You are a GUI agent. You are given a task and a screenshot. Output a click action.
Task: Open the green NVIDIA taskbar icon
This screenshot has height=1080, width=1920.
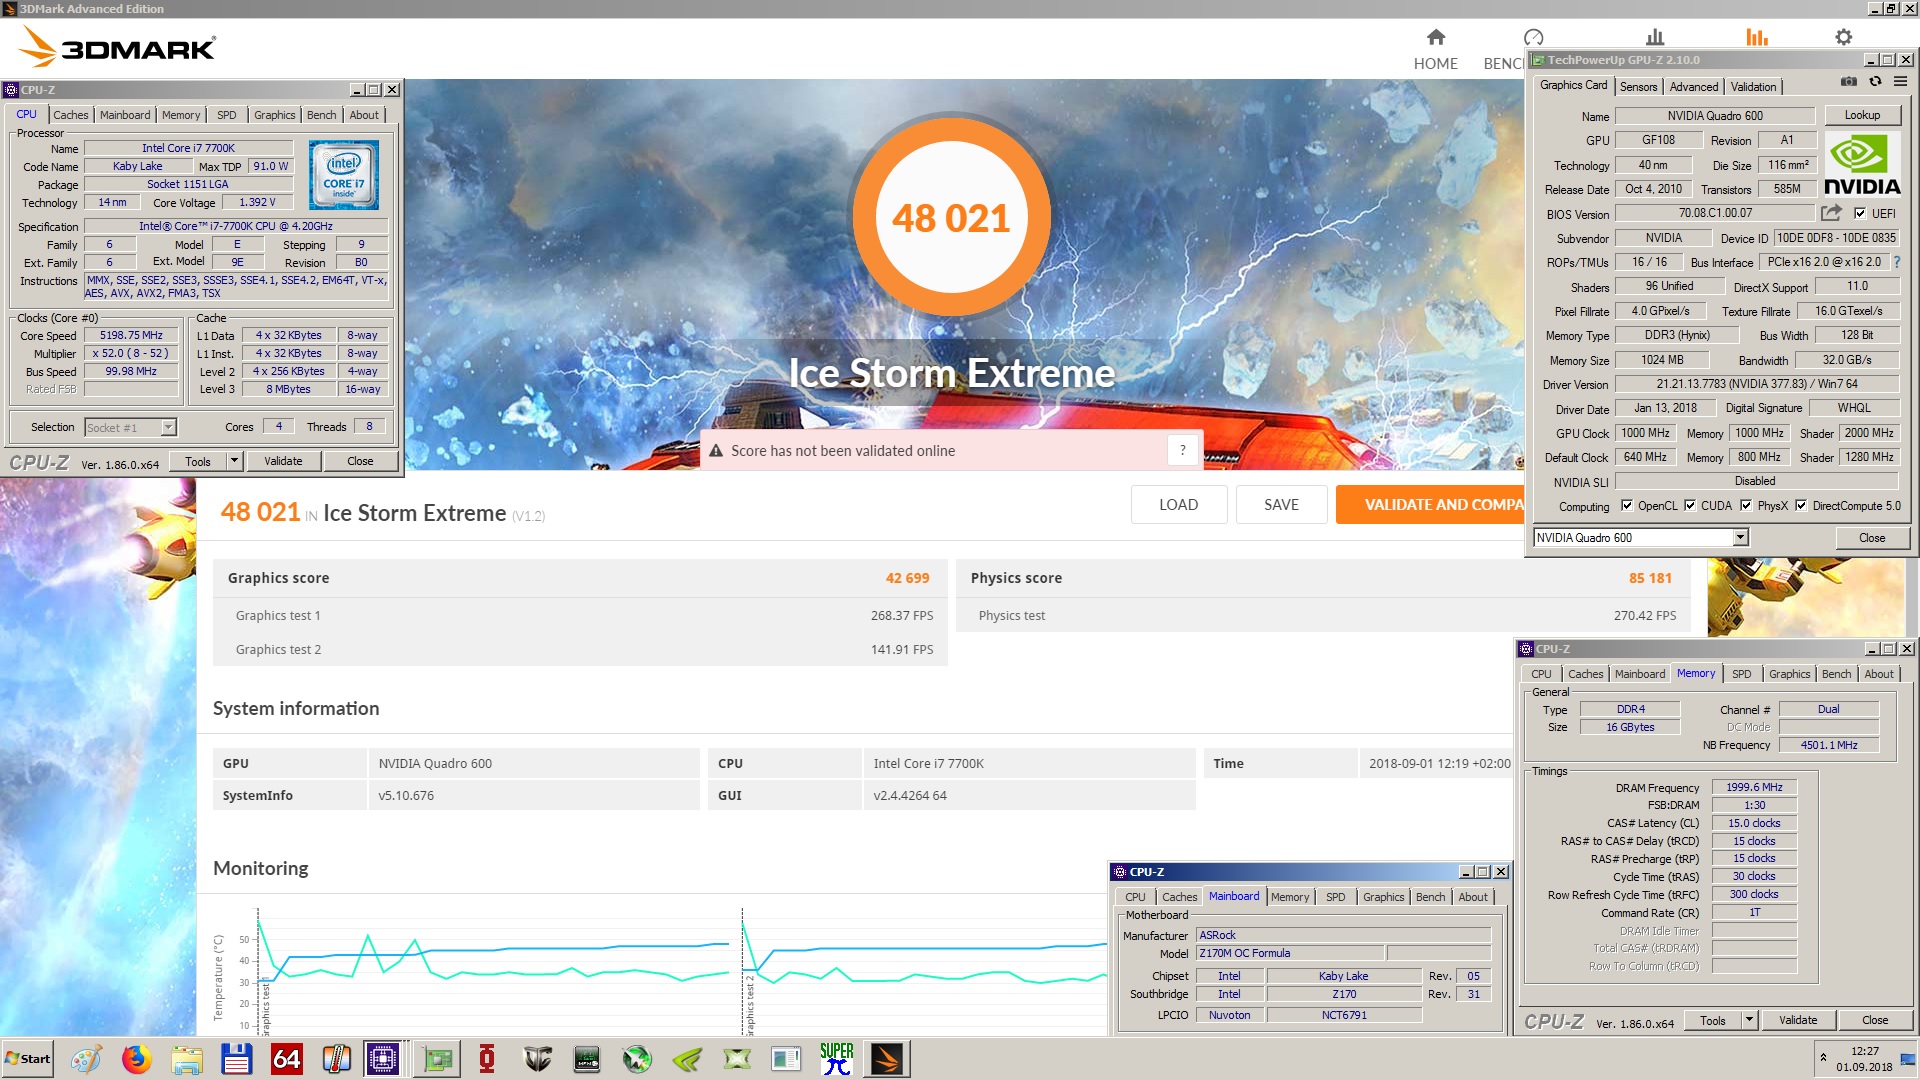[687, 1059]
